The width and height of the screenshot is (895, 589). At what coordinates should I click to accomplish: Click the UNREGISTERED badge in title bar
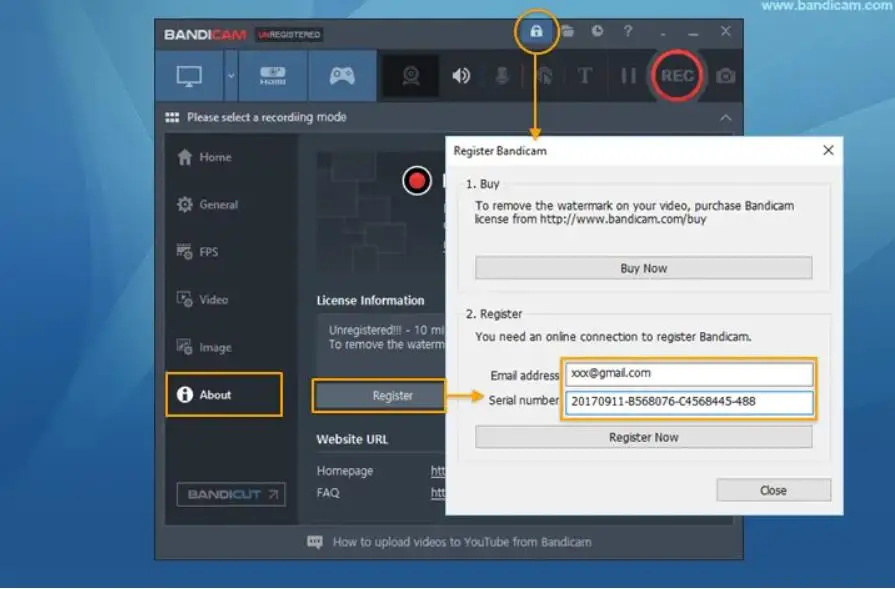pos(289,35)
